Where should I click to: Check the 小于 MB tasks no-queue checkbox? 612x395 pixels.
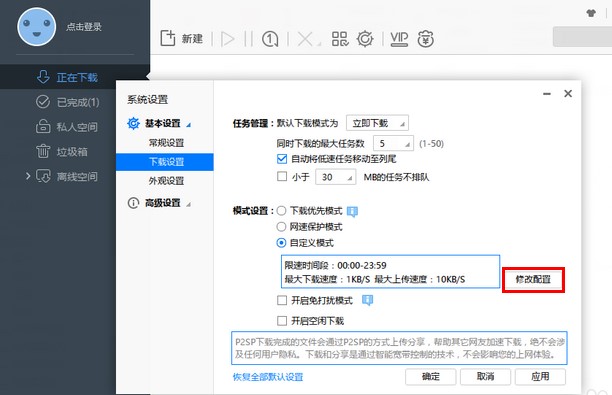pyautogui.click(x=282, y=176)
